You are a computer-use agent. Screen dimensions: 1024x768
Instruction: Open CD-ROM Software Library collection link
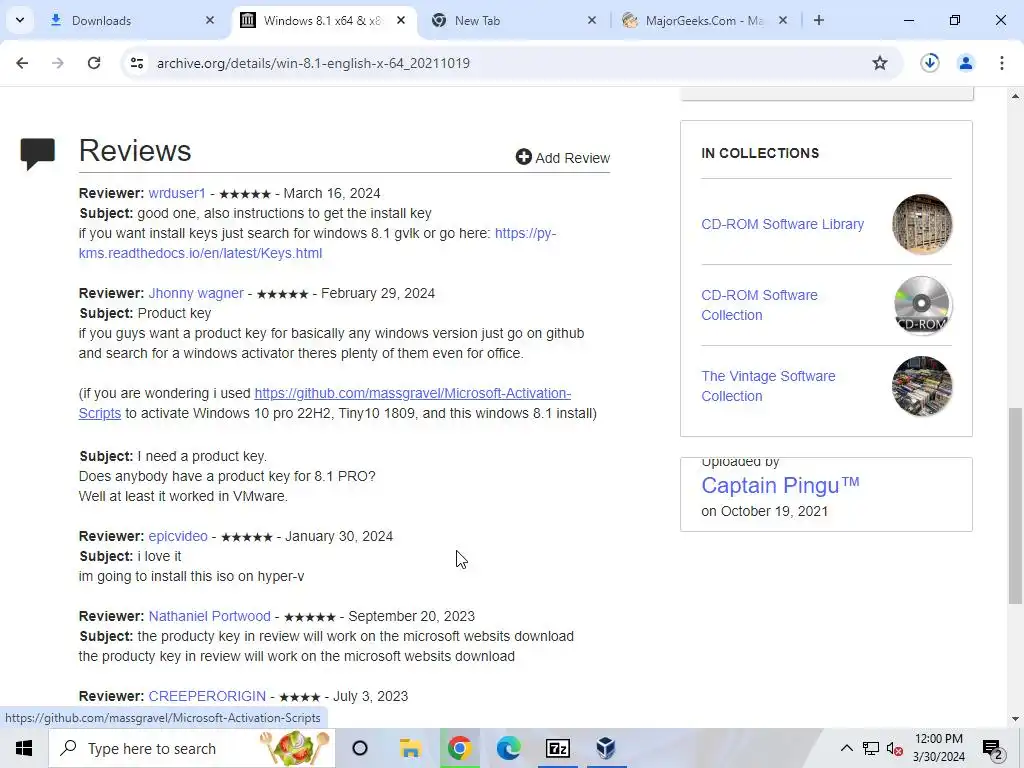(x=782, y=224)
